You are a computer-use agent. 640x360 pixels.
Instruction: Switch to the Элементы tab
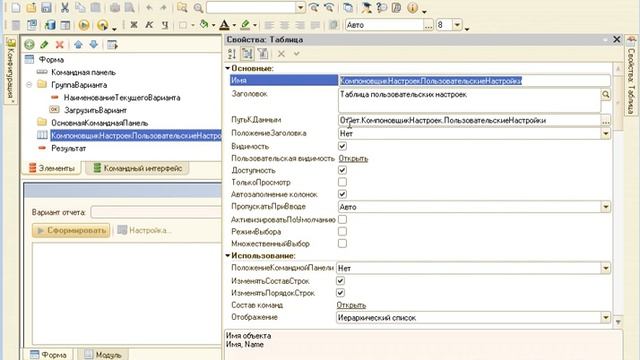click(52, 168)
